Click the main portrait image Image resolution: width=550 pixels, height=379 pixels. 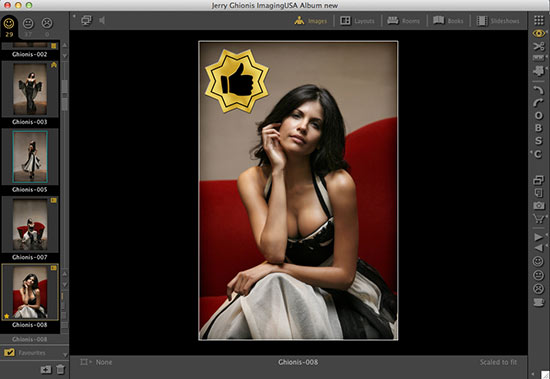pos(298,191)
